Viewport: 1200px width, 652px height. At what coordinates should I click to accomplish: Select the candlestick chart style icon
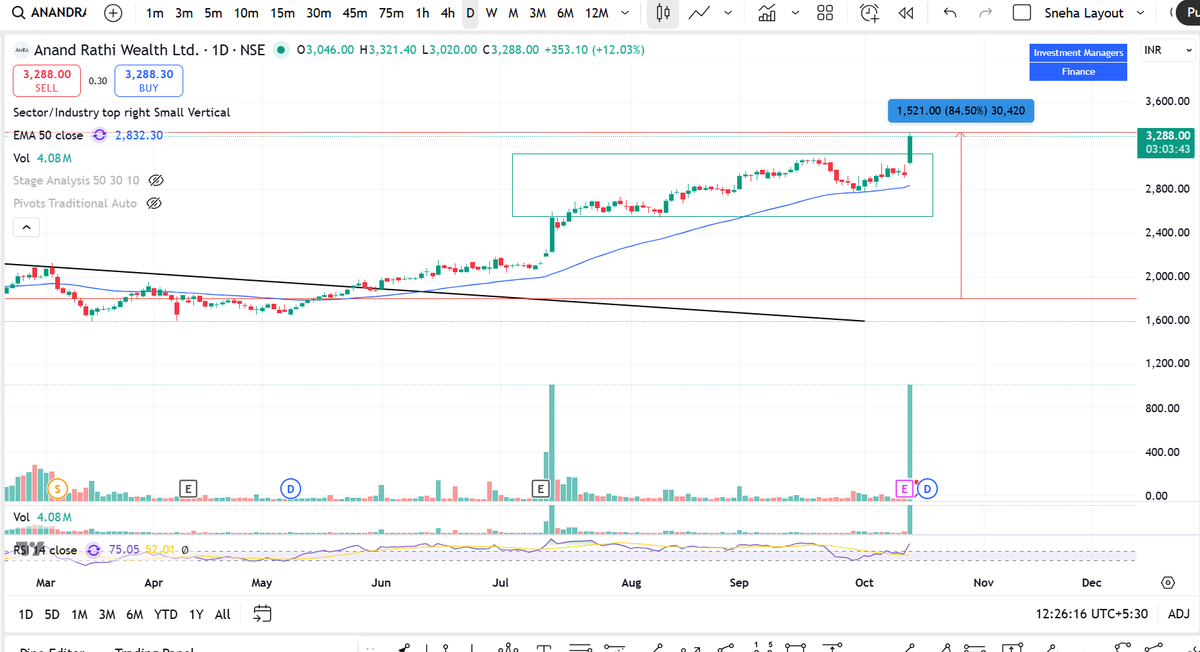click(x=665, y=13)
